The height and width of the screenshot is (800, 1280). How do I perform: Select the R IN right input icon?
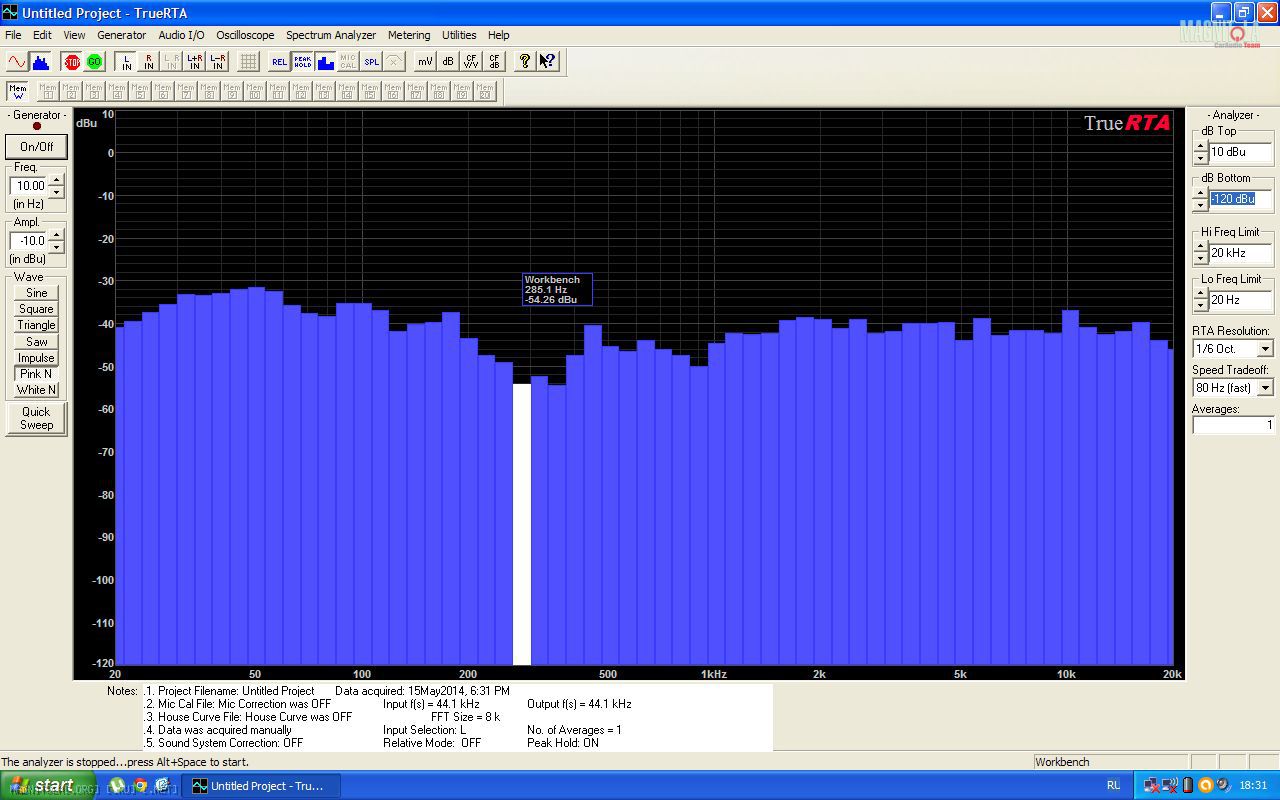[148, 62]
